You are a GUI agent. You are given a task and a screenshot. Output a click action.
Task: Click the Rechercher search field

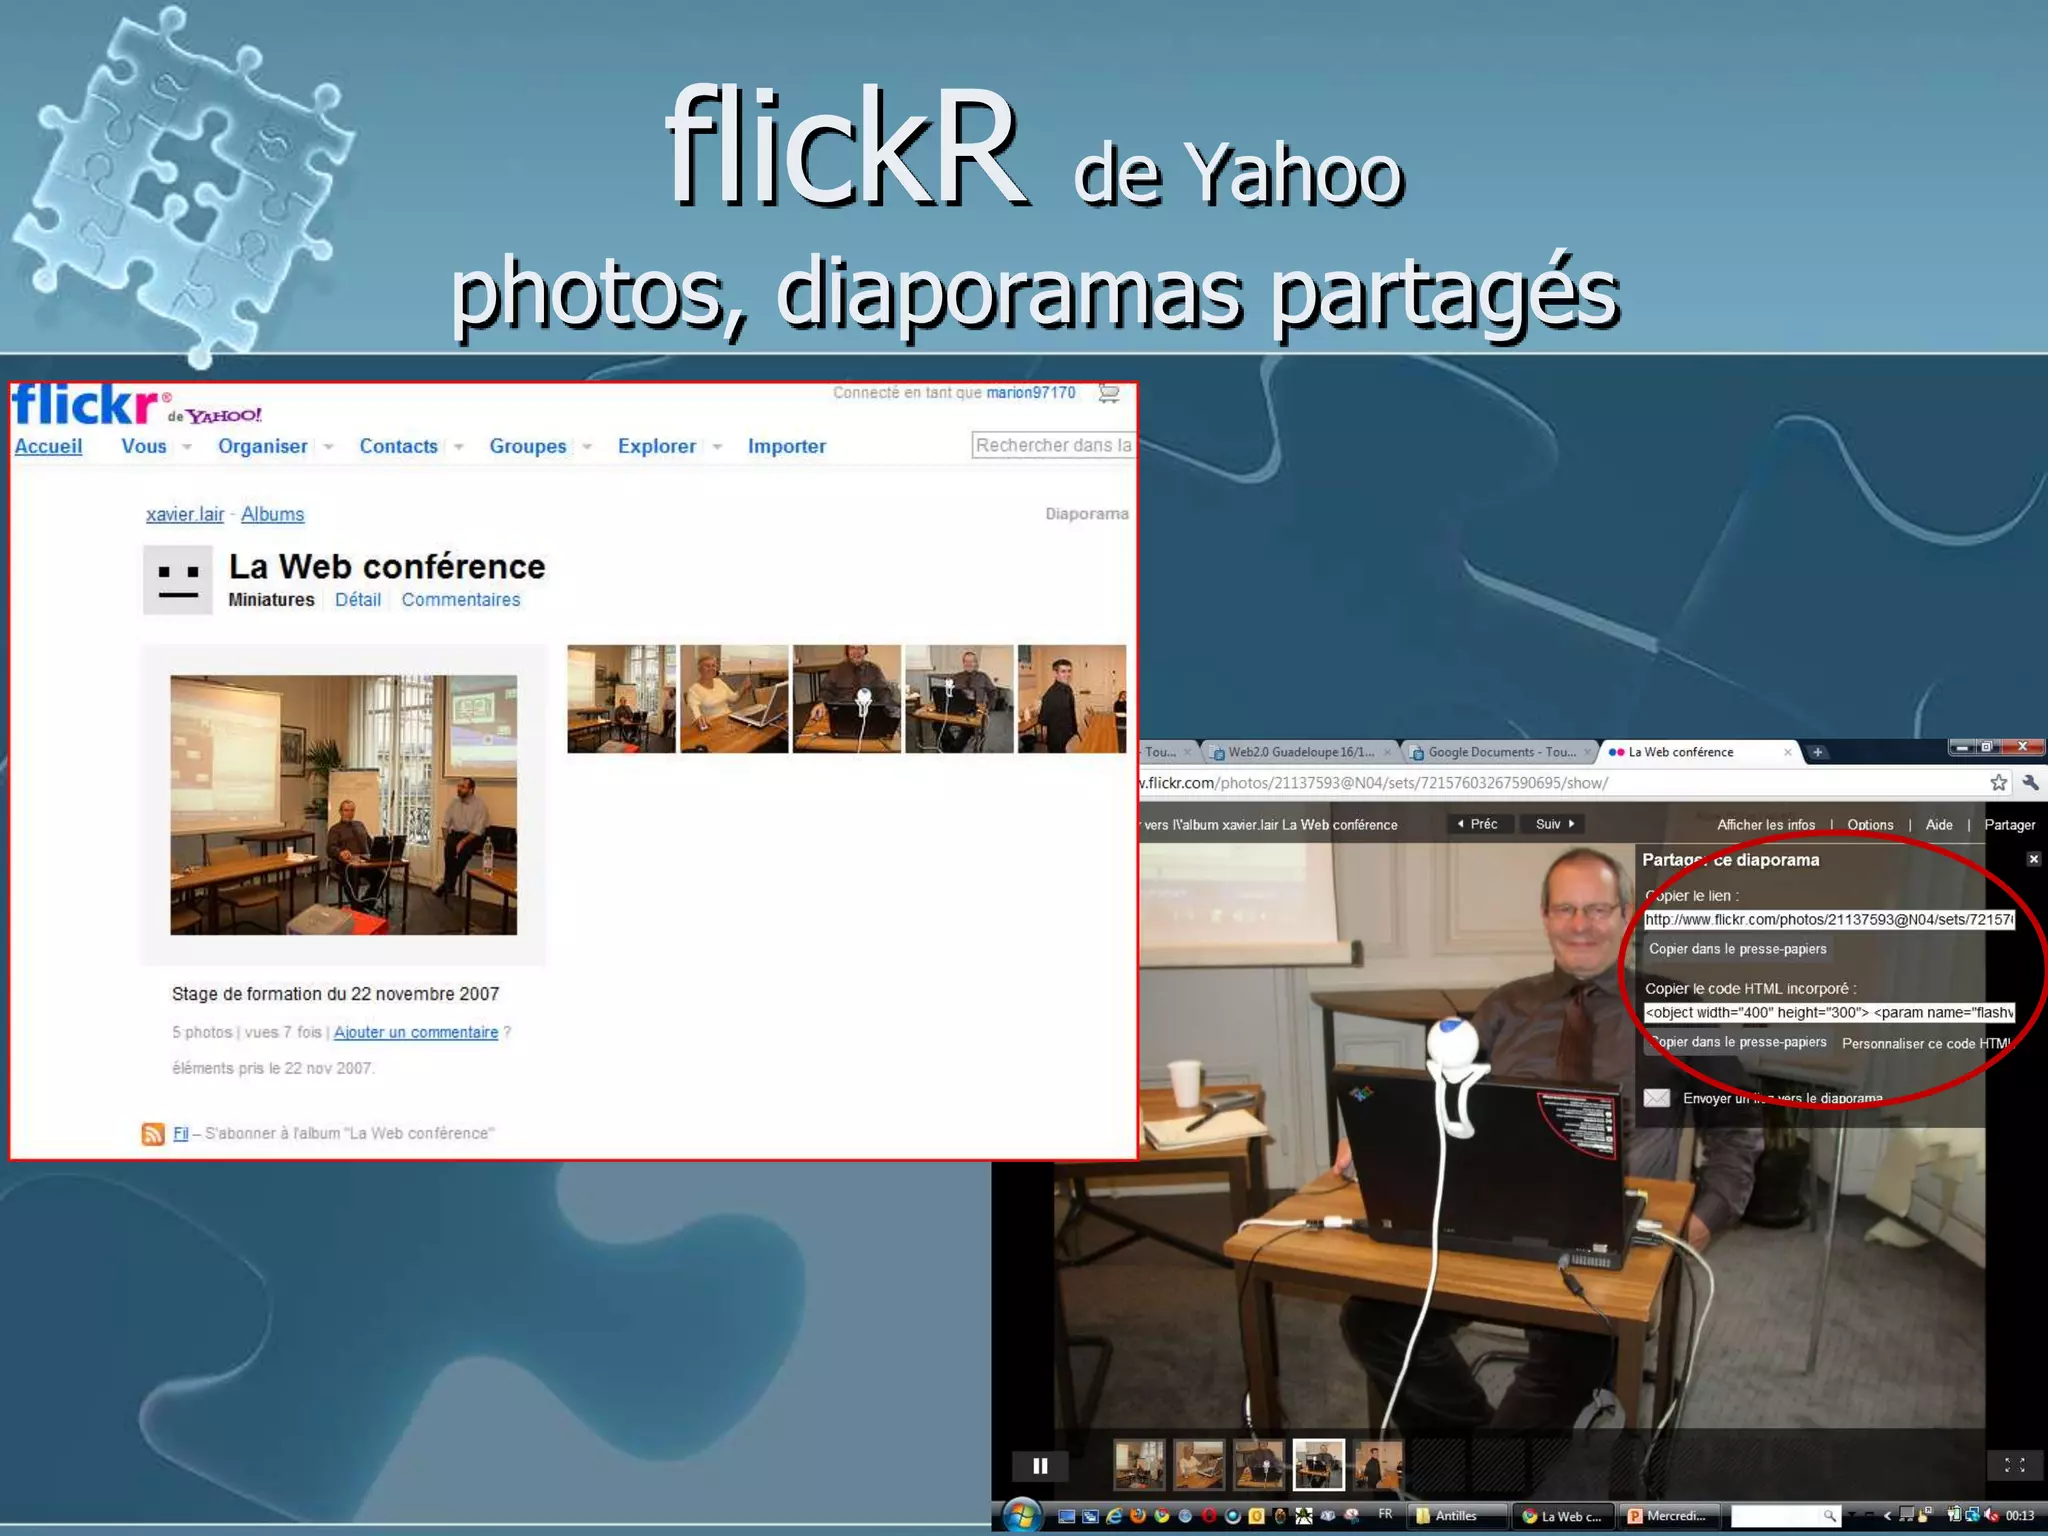coord(1052,445)
